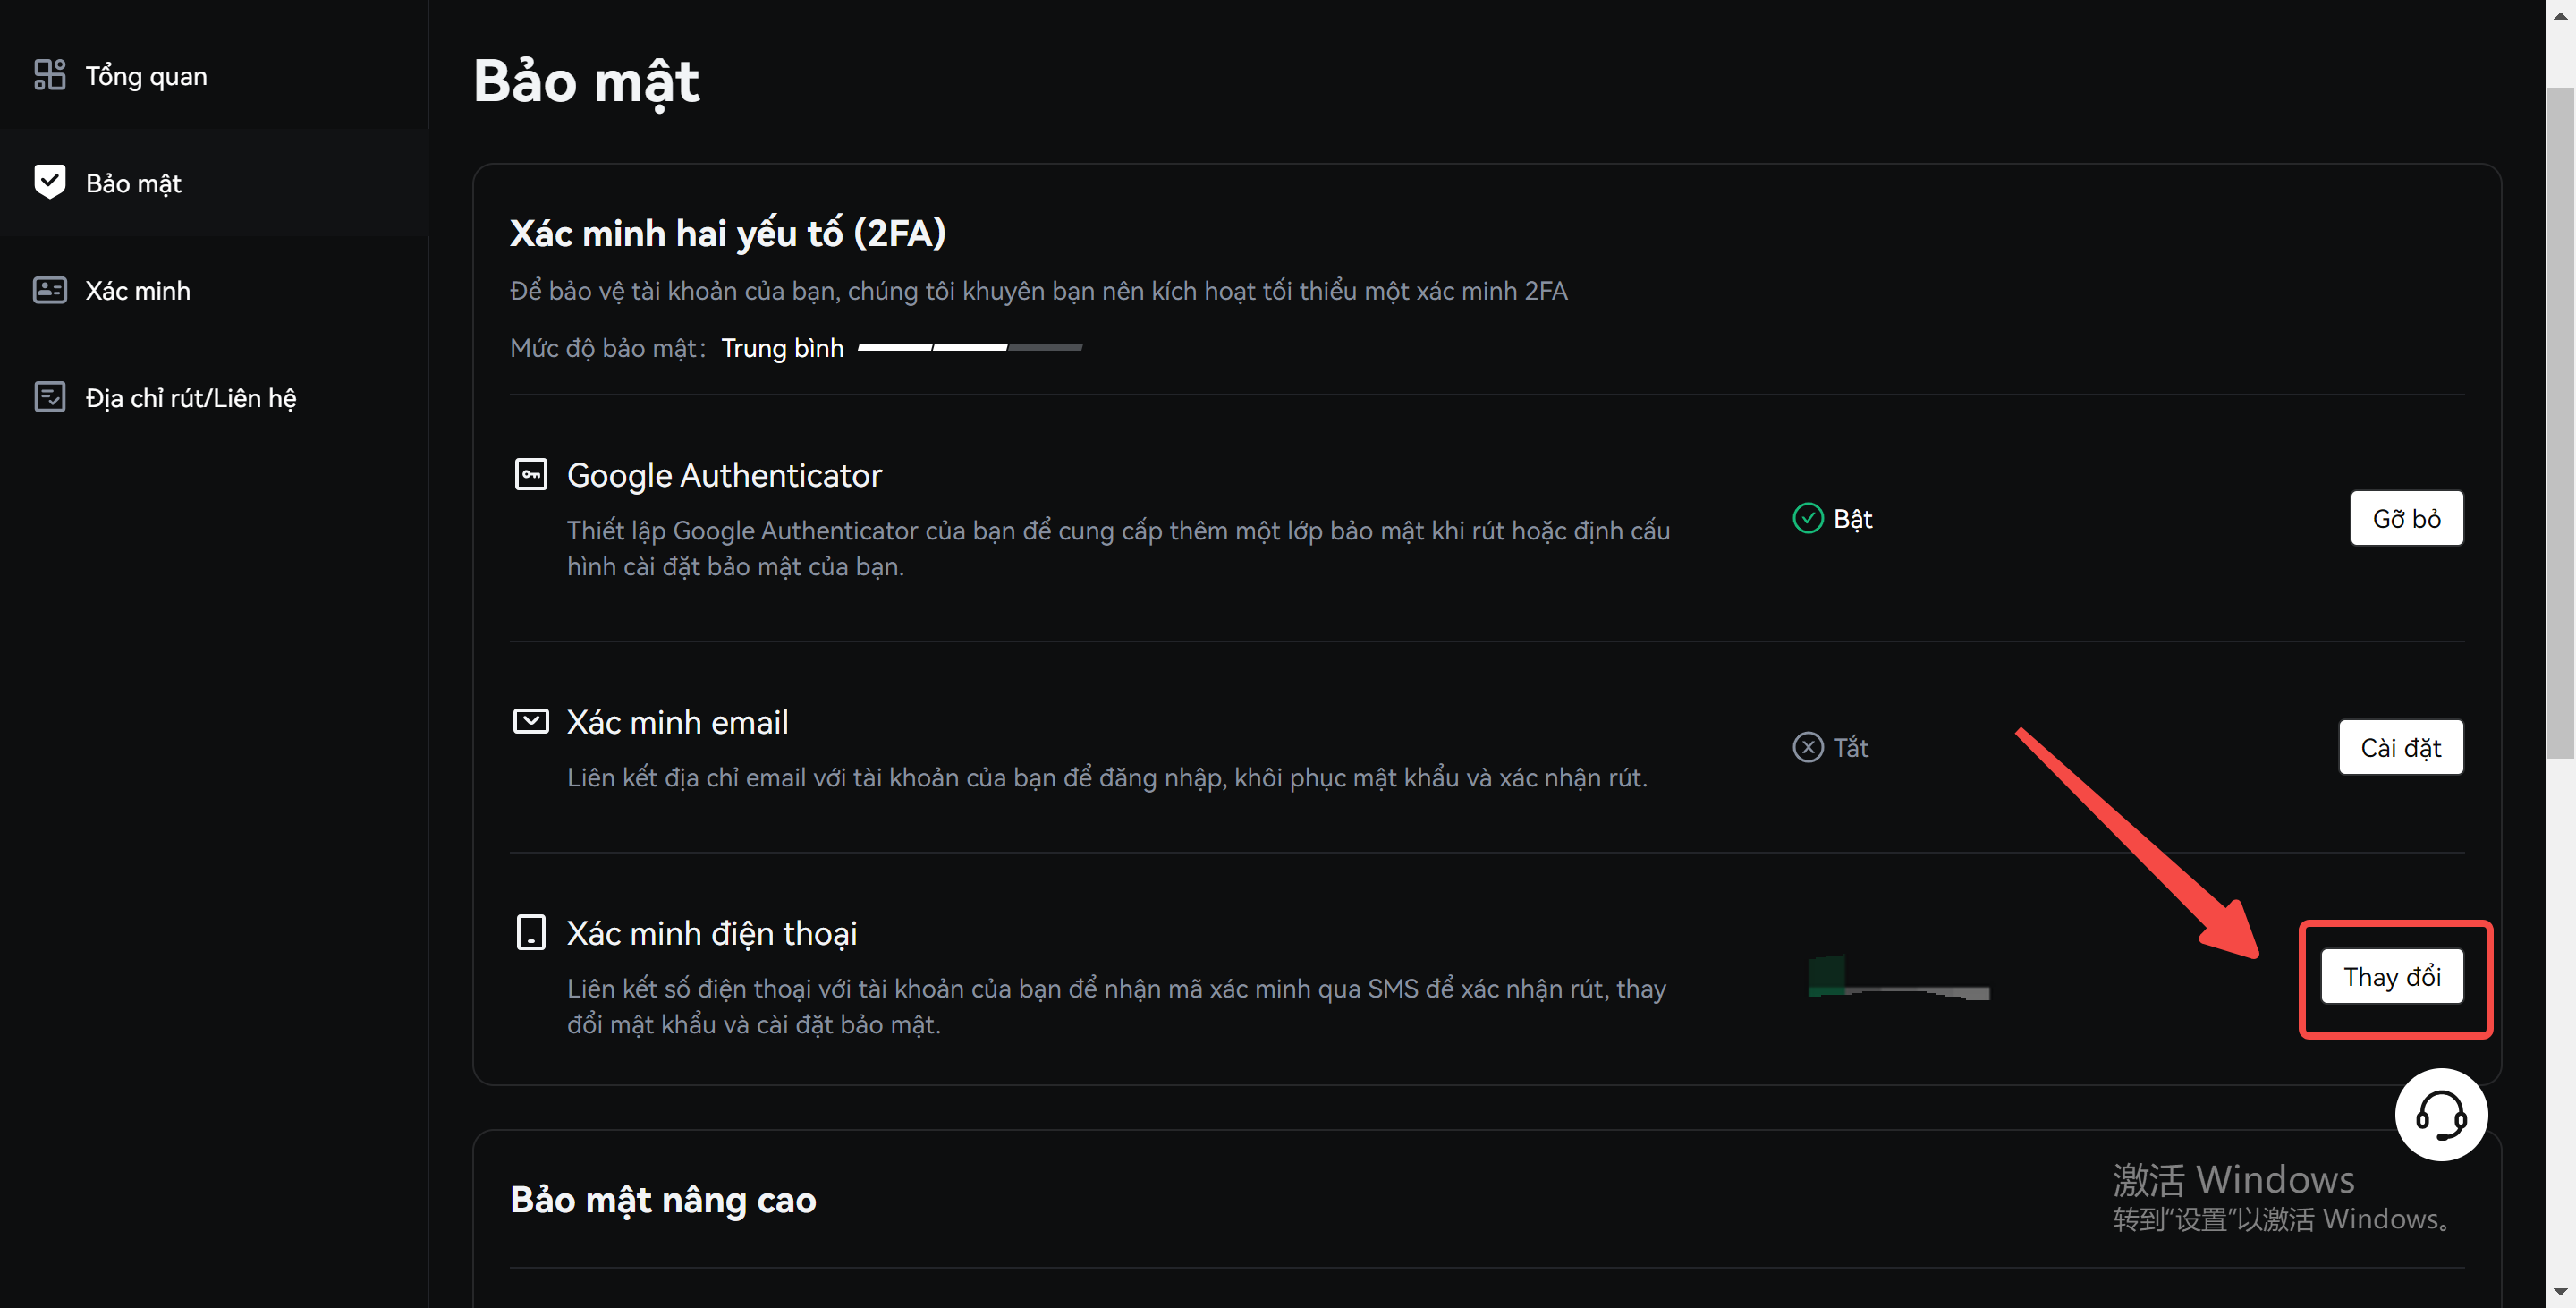
Task: Click the Bảo mật shield icon
Action: 49,182
